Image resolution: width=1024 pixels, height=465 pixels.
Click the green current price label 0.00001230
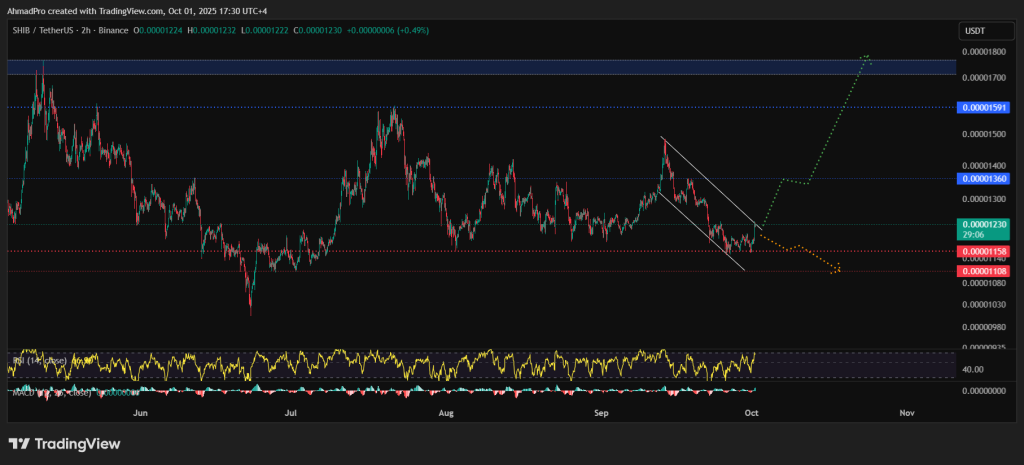[984, 225]
